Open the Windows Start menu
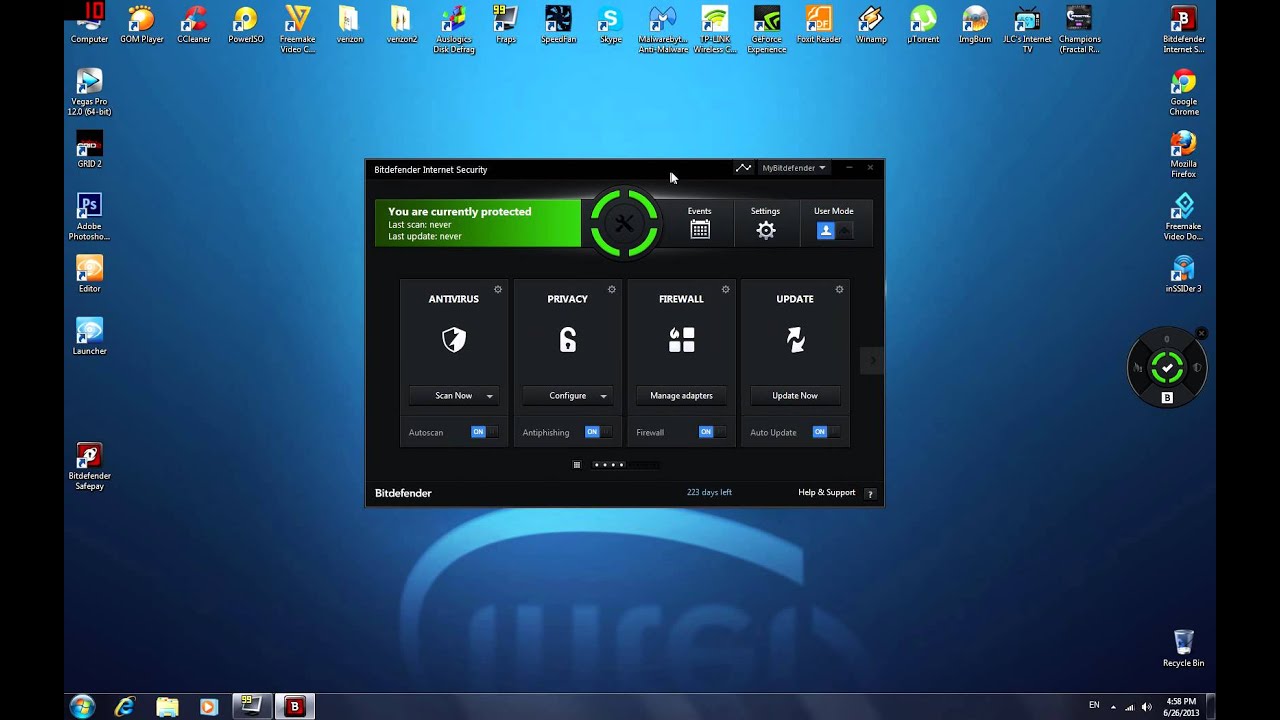Image resolution: width=1280 pixels, height=720 pixels. click(82, 706)
